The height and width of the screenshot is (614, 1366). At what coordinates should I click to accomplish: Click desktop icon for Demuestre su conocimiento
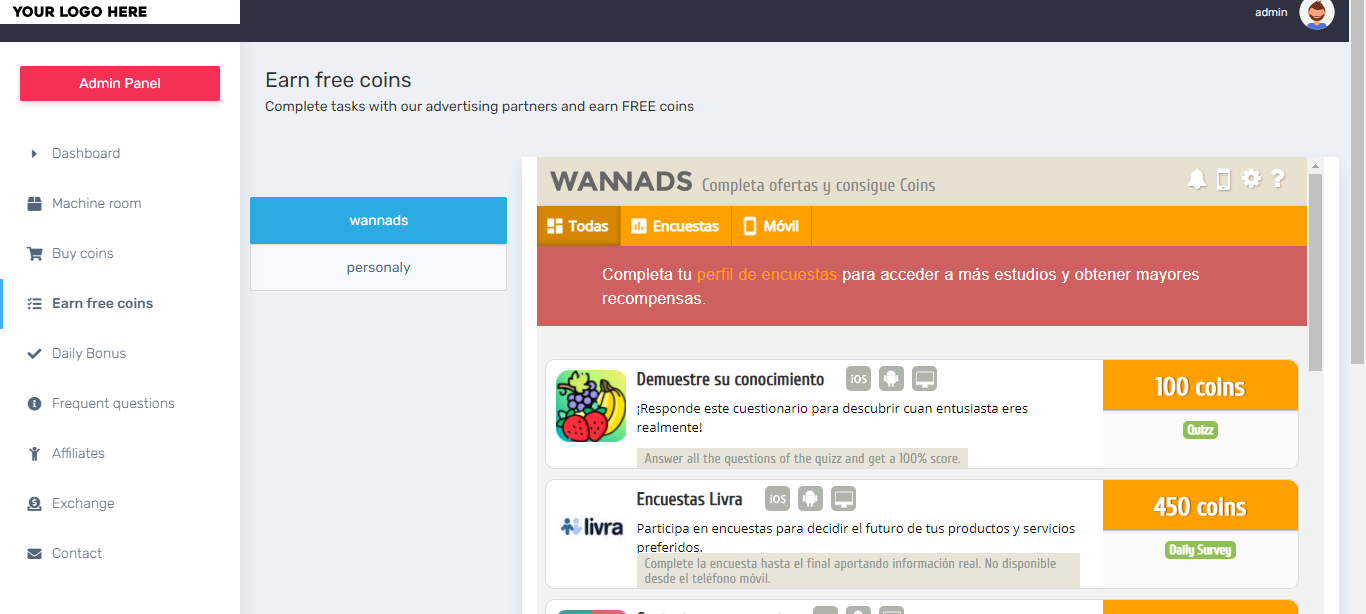924,379
